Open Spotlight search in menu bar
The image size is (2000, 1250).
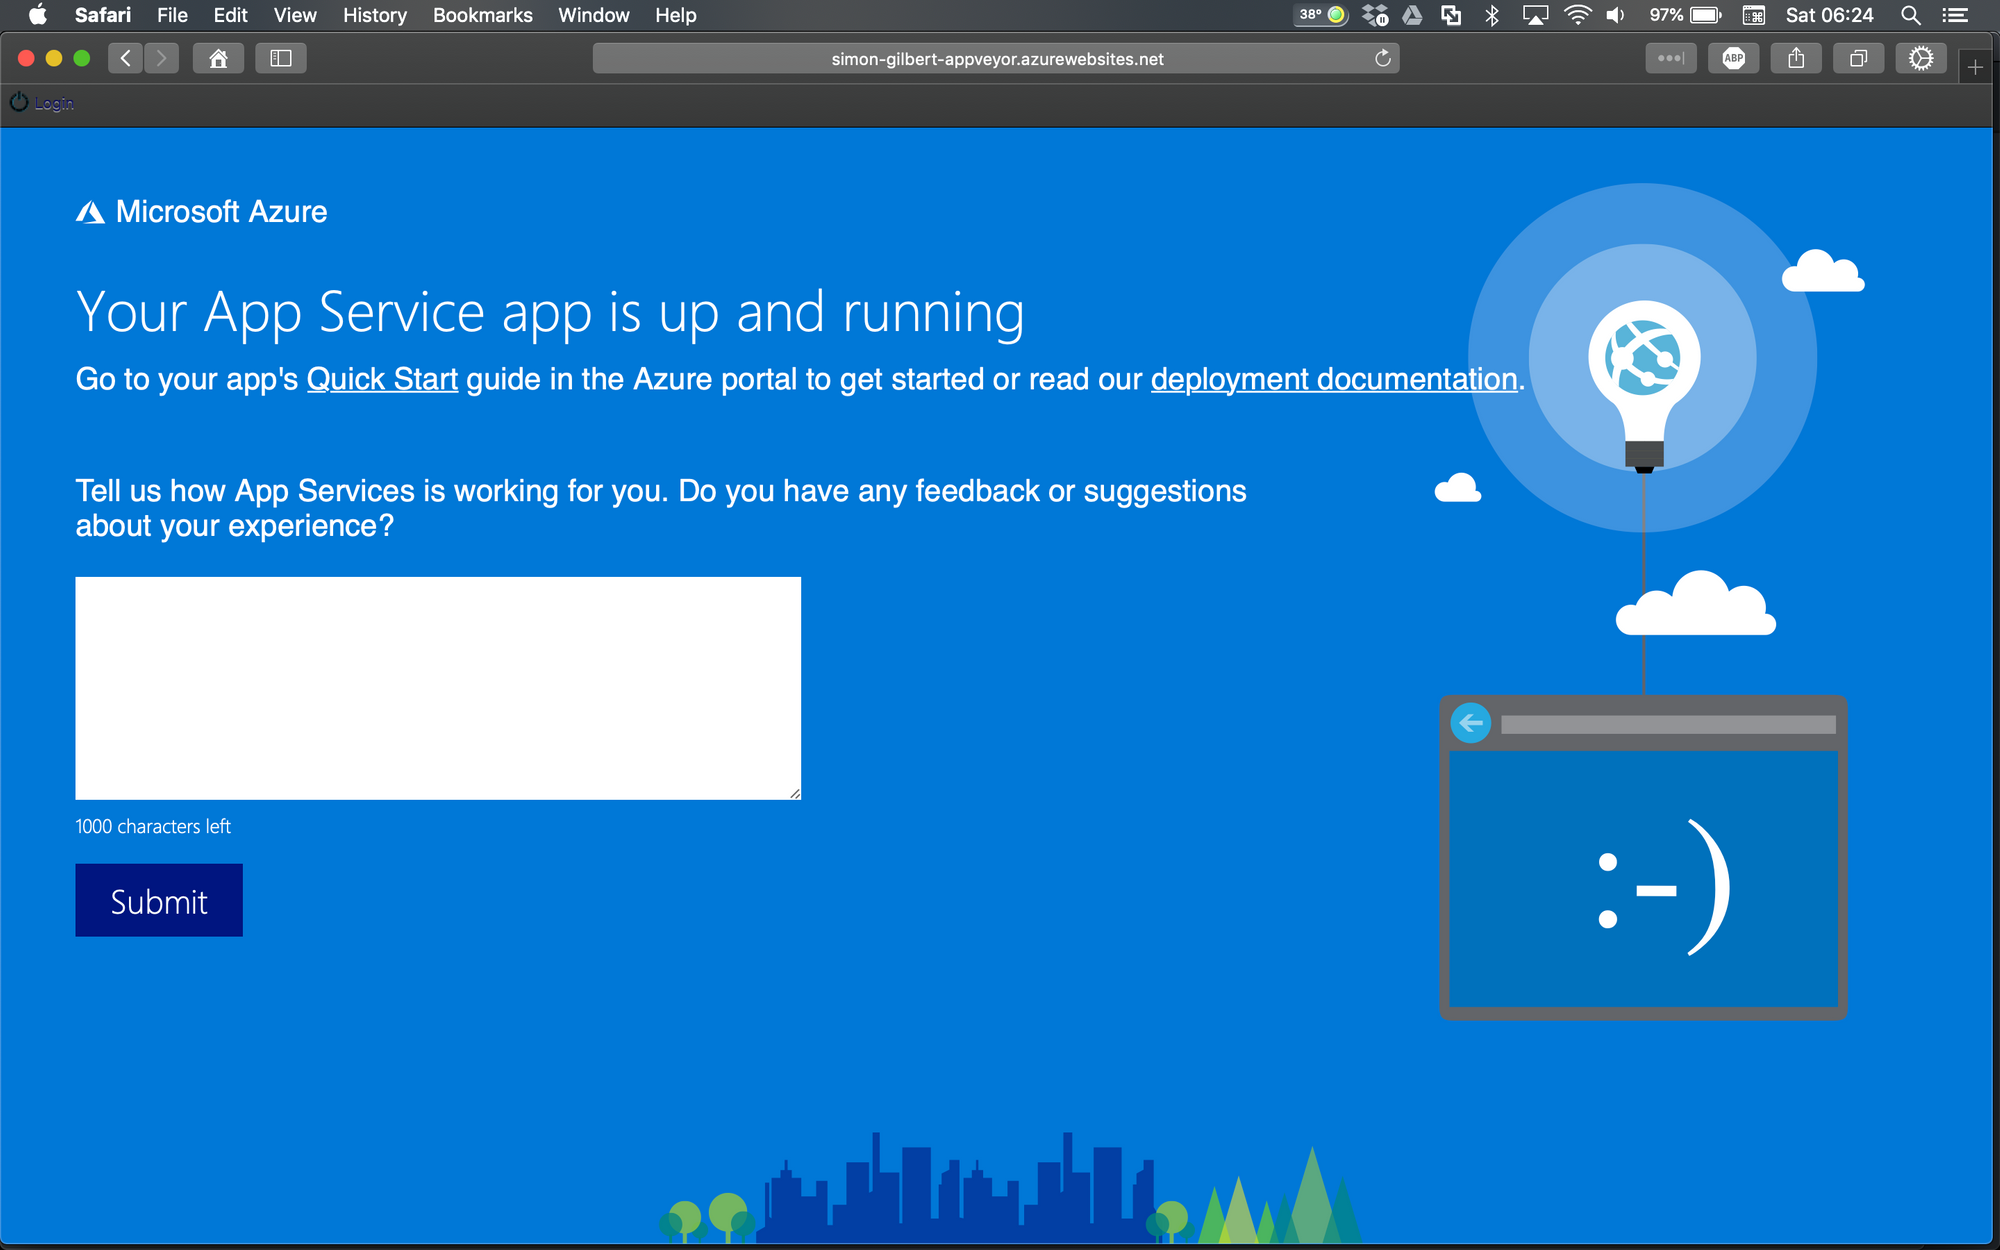[x=1910, y=15]
